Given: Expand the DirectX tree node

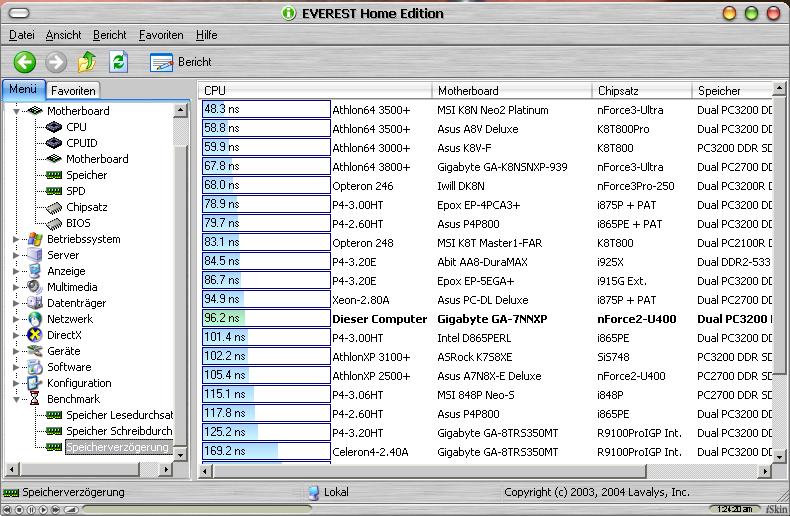Looking at the screenshot, I should click(x=16, y=335).
